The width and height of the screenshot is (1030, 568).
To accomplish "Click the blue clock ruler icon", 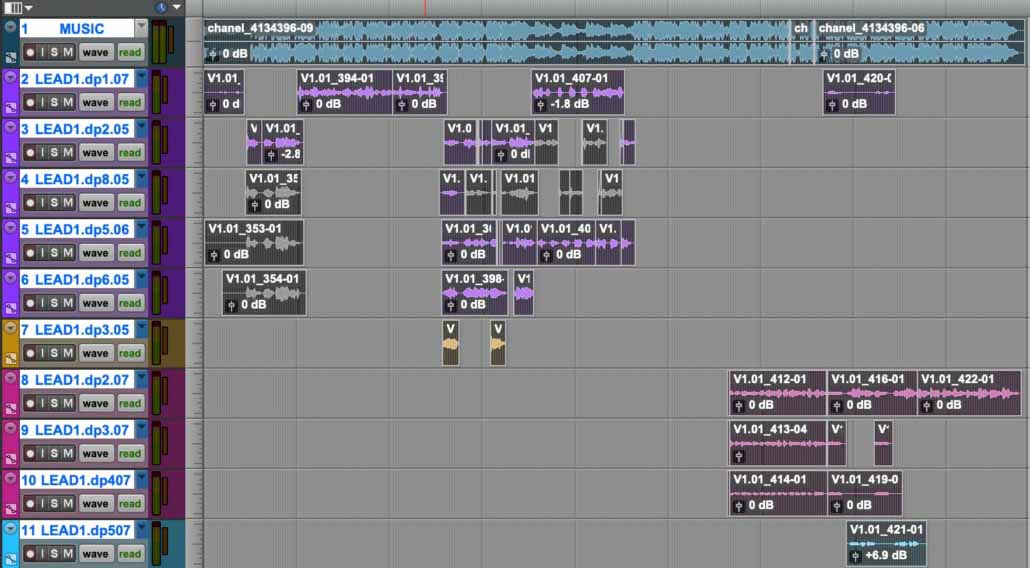I will tap(162, 8).
